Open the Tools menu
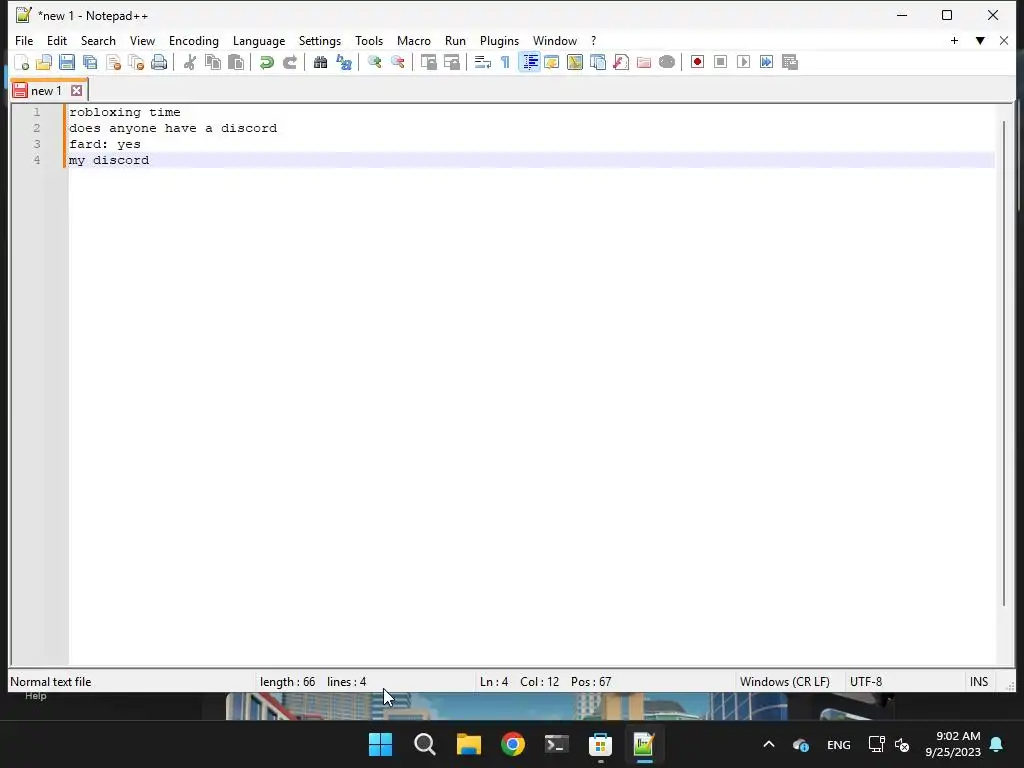Screen dimensions: 1024x768 pos(369,40)
